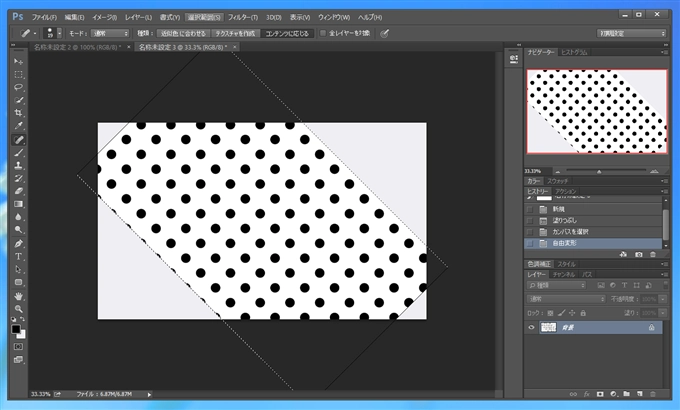Open the layer filter 種類 dropdown
This screenshot has height=410, width=680.
[557, 285]
